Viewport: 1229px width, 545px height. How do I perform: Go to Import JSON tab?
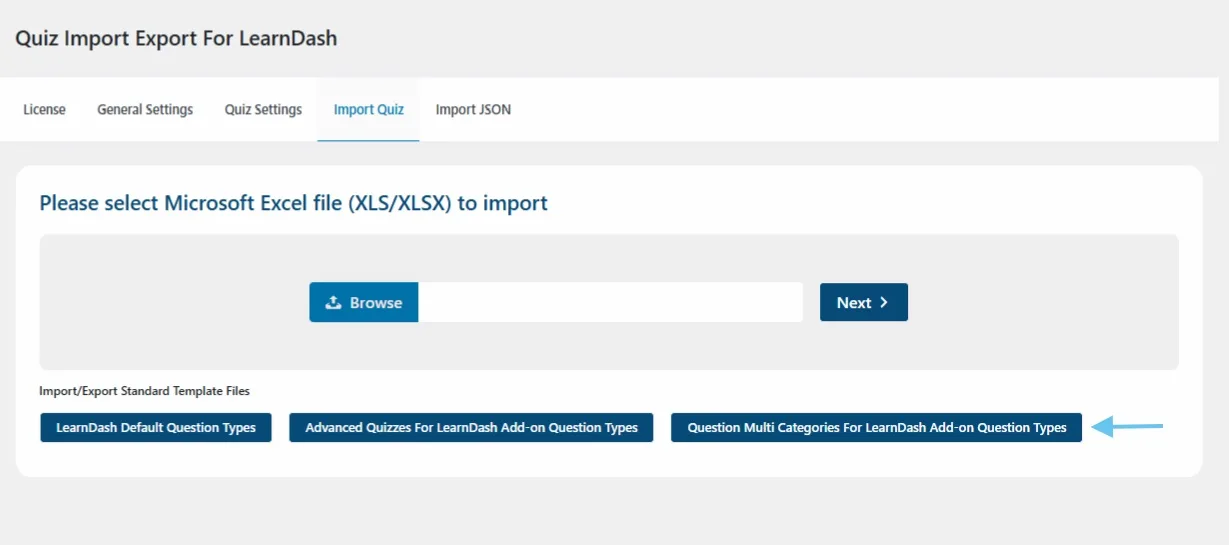point(473,110)
